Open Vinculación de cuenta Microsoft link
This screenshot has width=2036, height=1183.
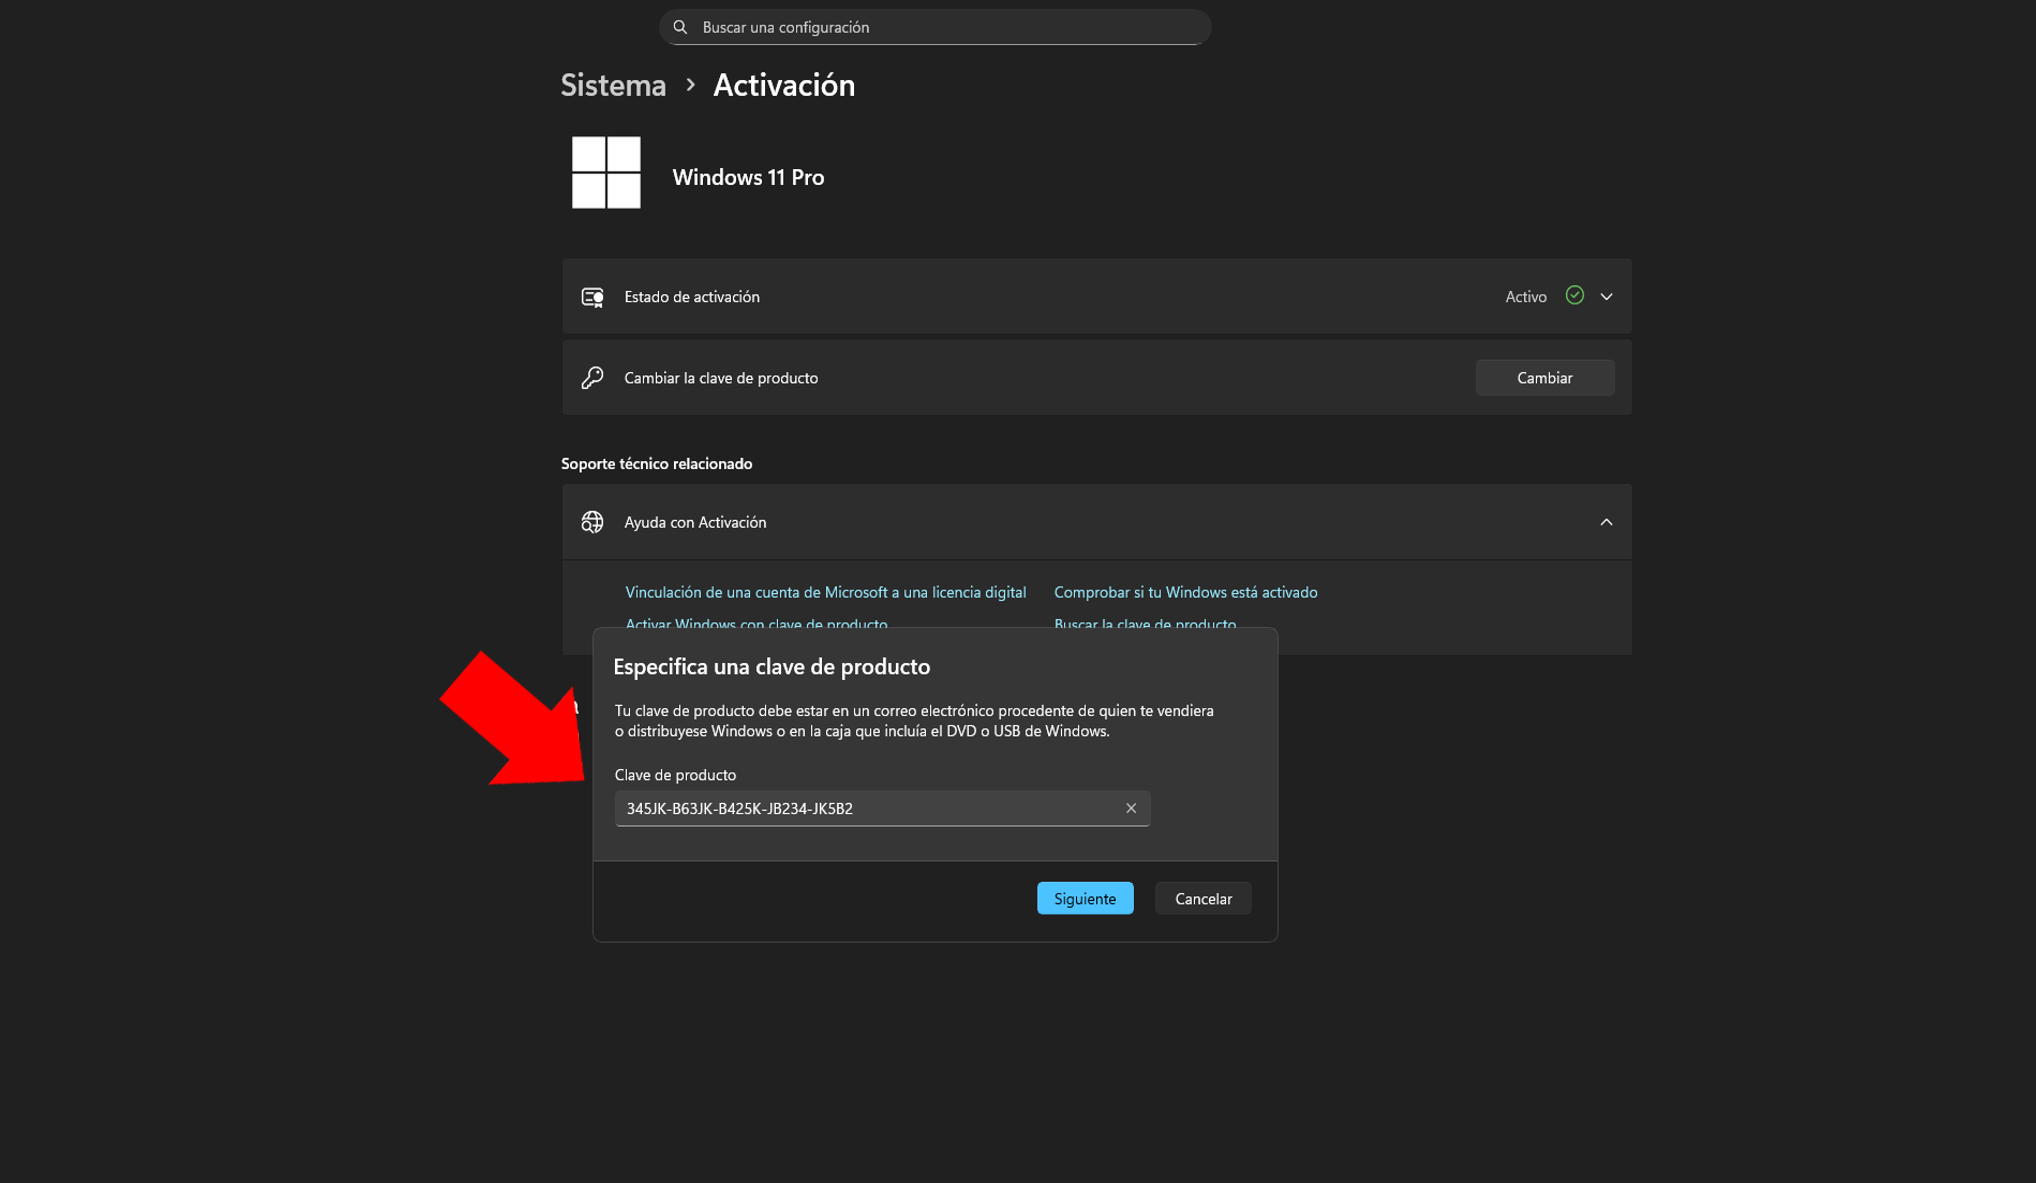pos(825,592)
